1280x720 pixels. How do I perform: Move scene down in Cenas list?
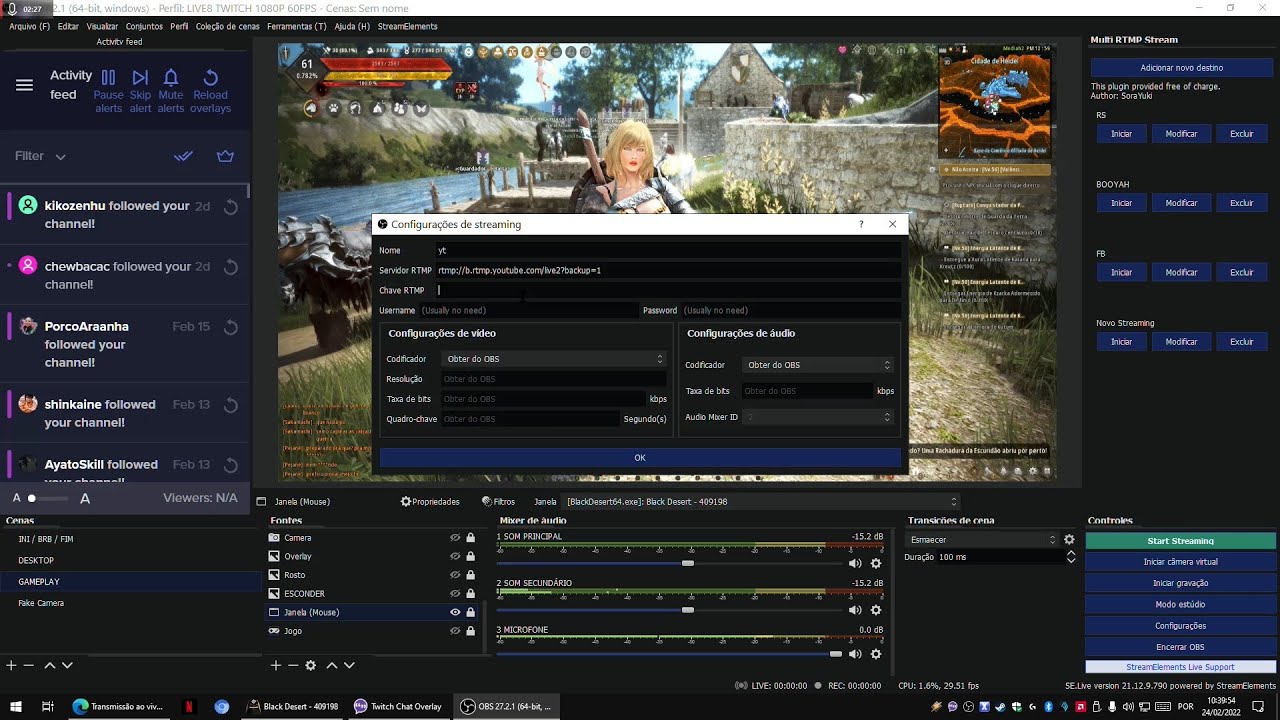pos(67,665)
